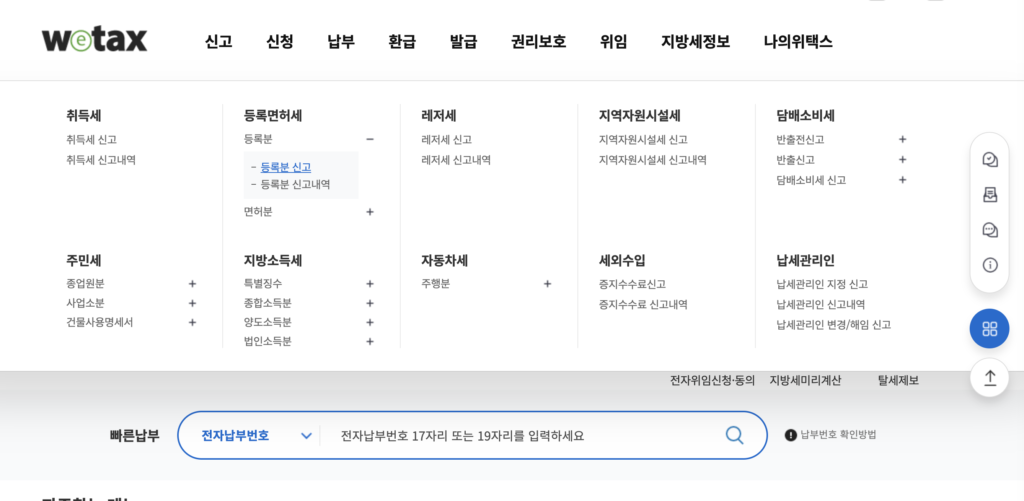The height and width of the screenshot is (501, 1024).
Task: Open the 발급 top menu
Action: [463, 42]
